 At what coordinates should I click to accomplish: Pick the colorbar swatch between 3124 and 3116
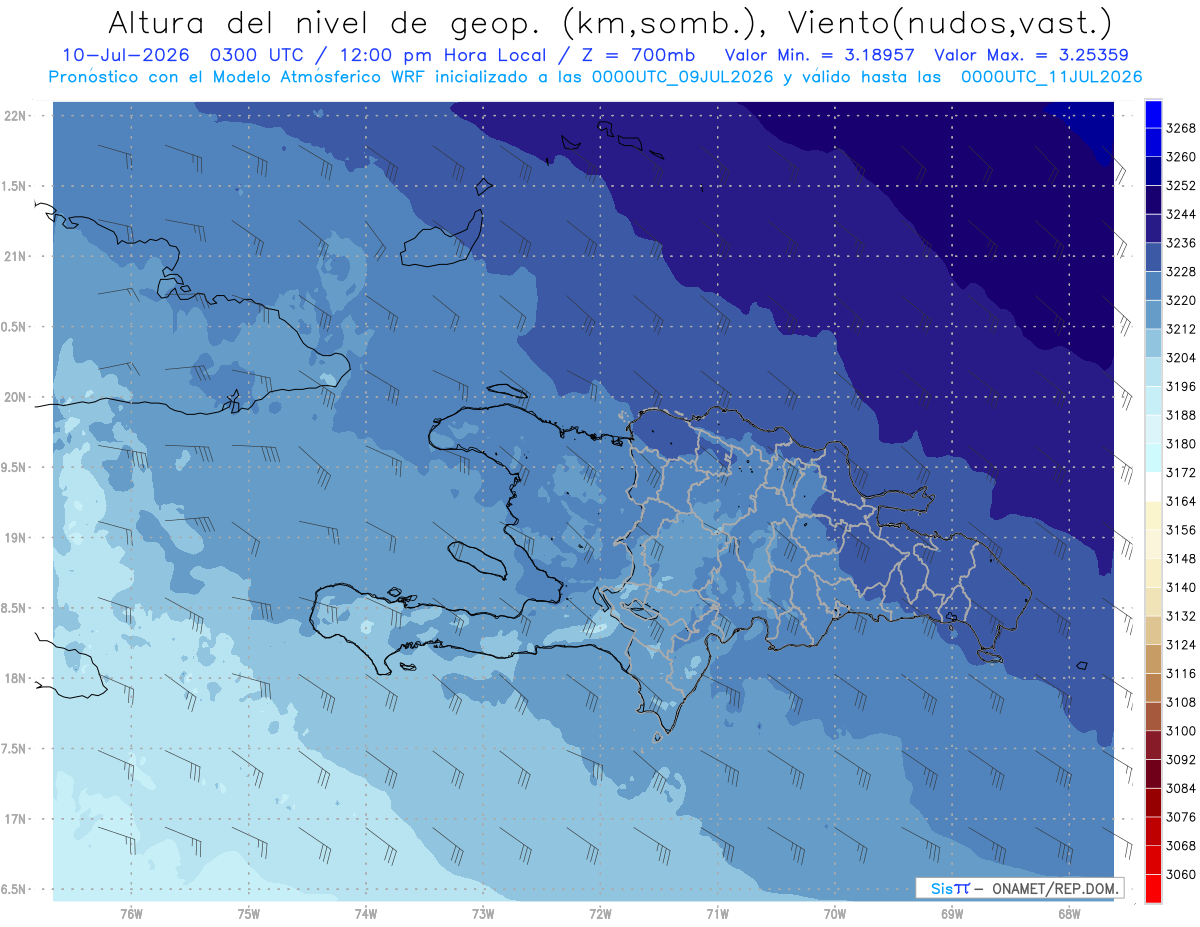[1153, 659]
